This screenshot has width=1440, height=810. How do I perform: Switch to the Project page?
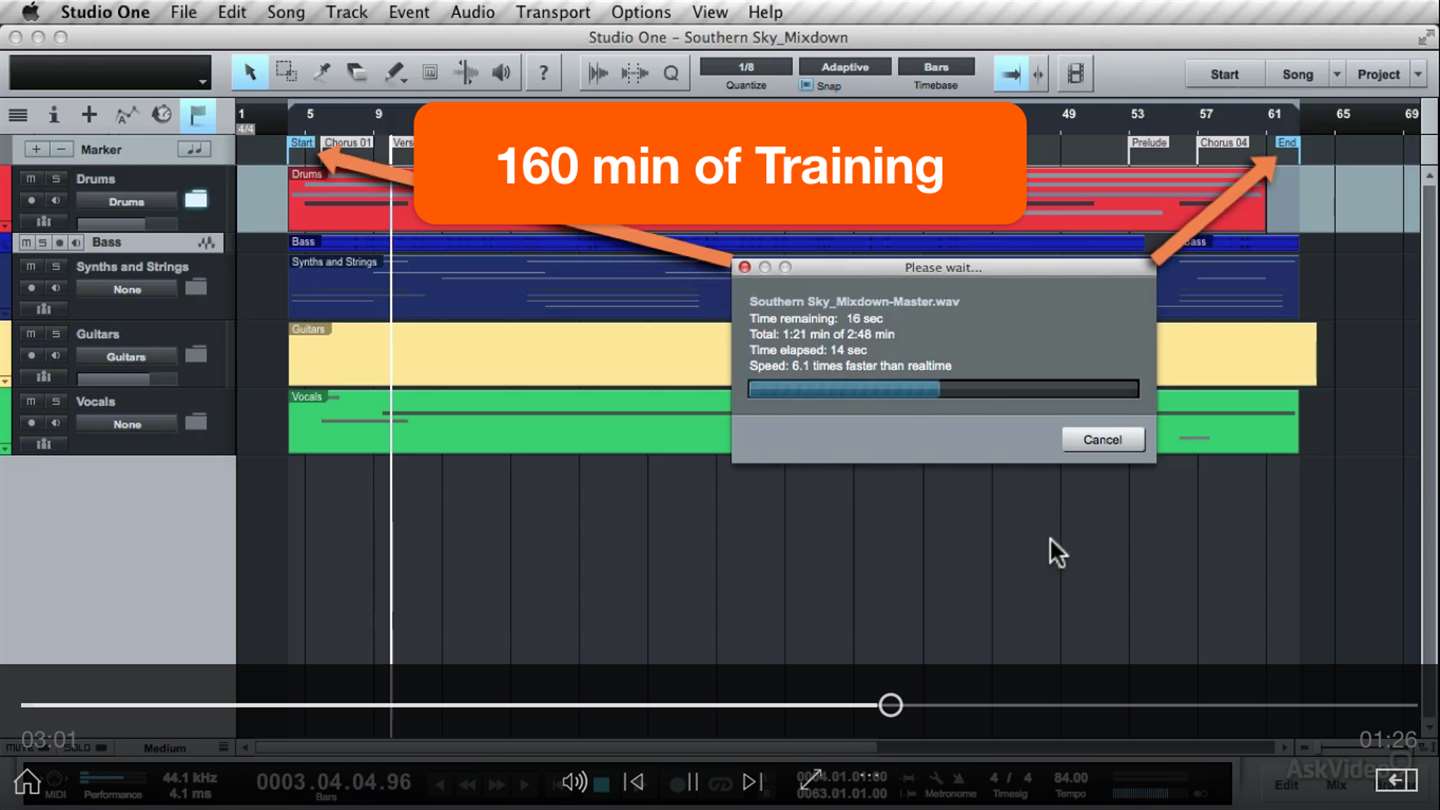click(x=1379, y=74)
